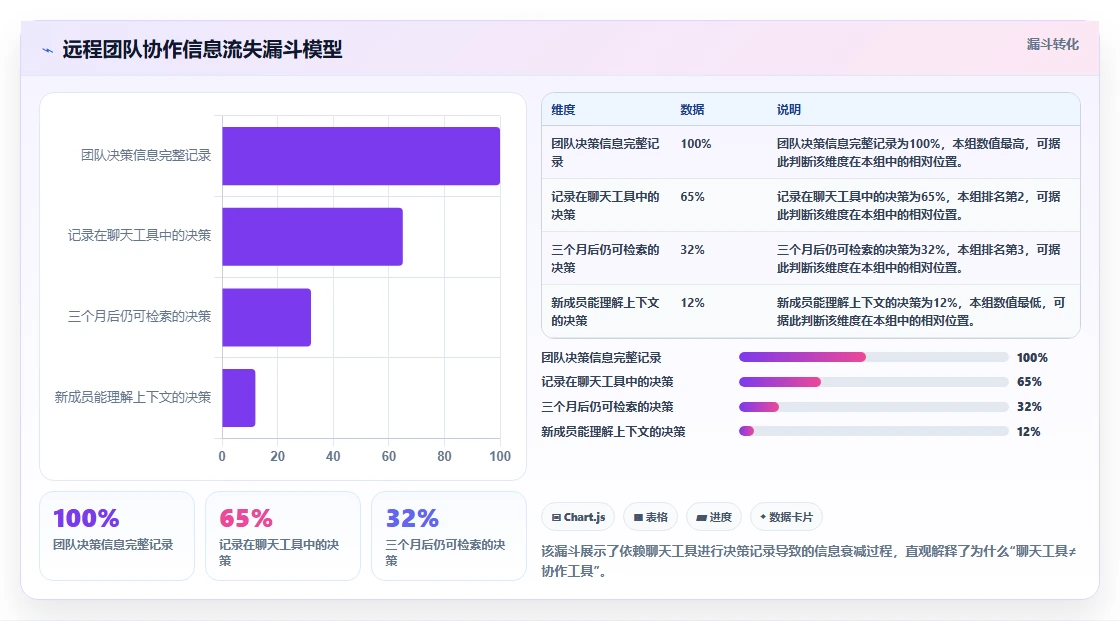1120x621 pixels.
Task: Open the 65% data card
Action: (x=283, y=536)
